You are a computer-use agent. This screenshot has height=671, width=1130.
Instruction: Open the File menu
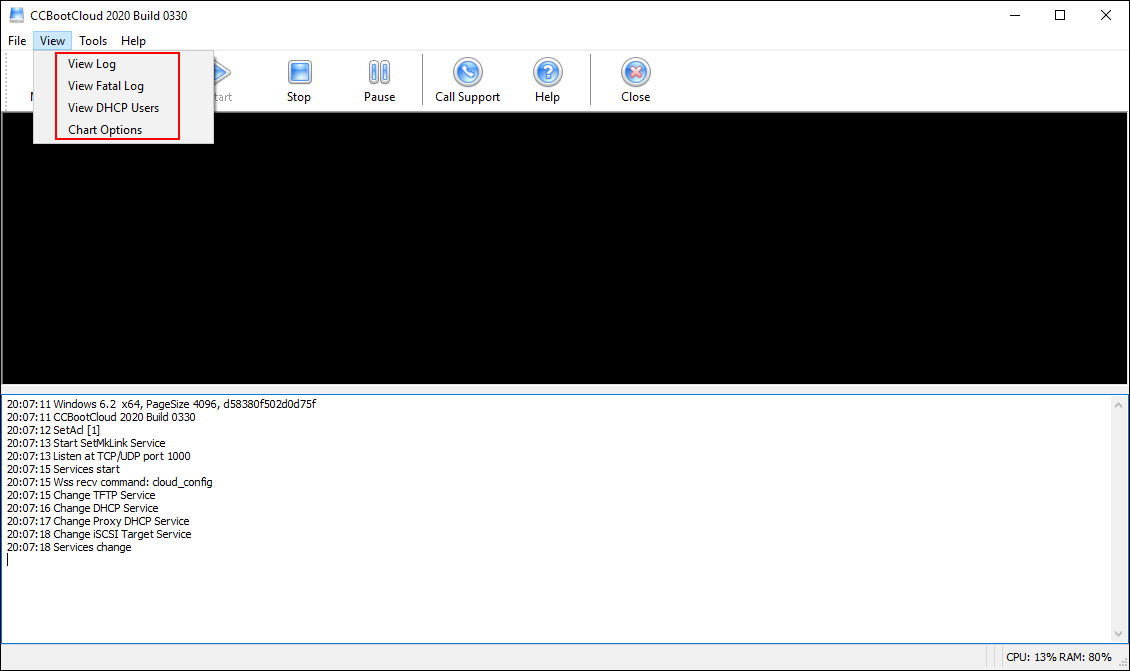(x=16, y=40)
